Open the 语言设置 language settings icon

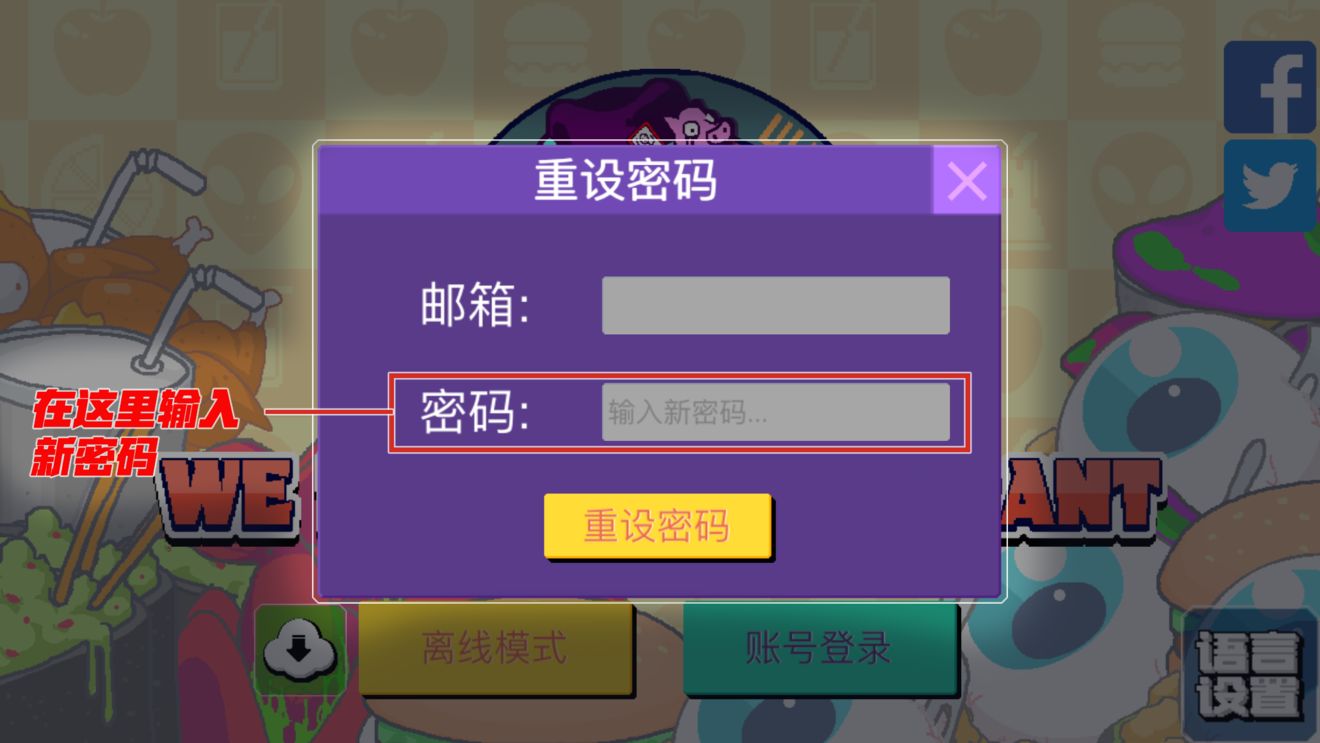1250,673
